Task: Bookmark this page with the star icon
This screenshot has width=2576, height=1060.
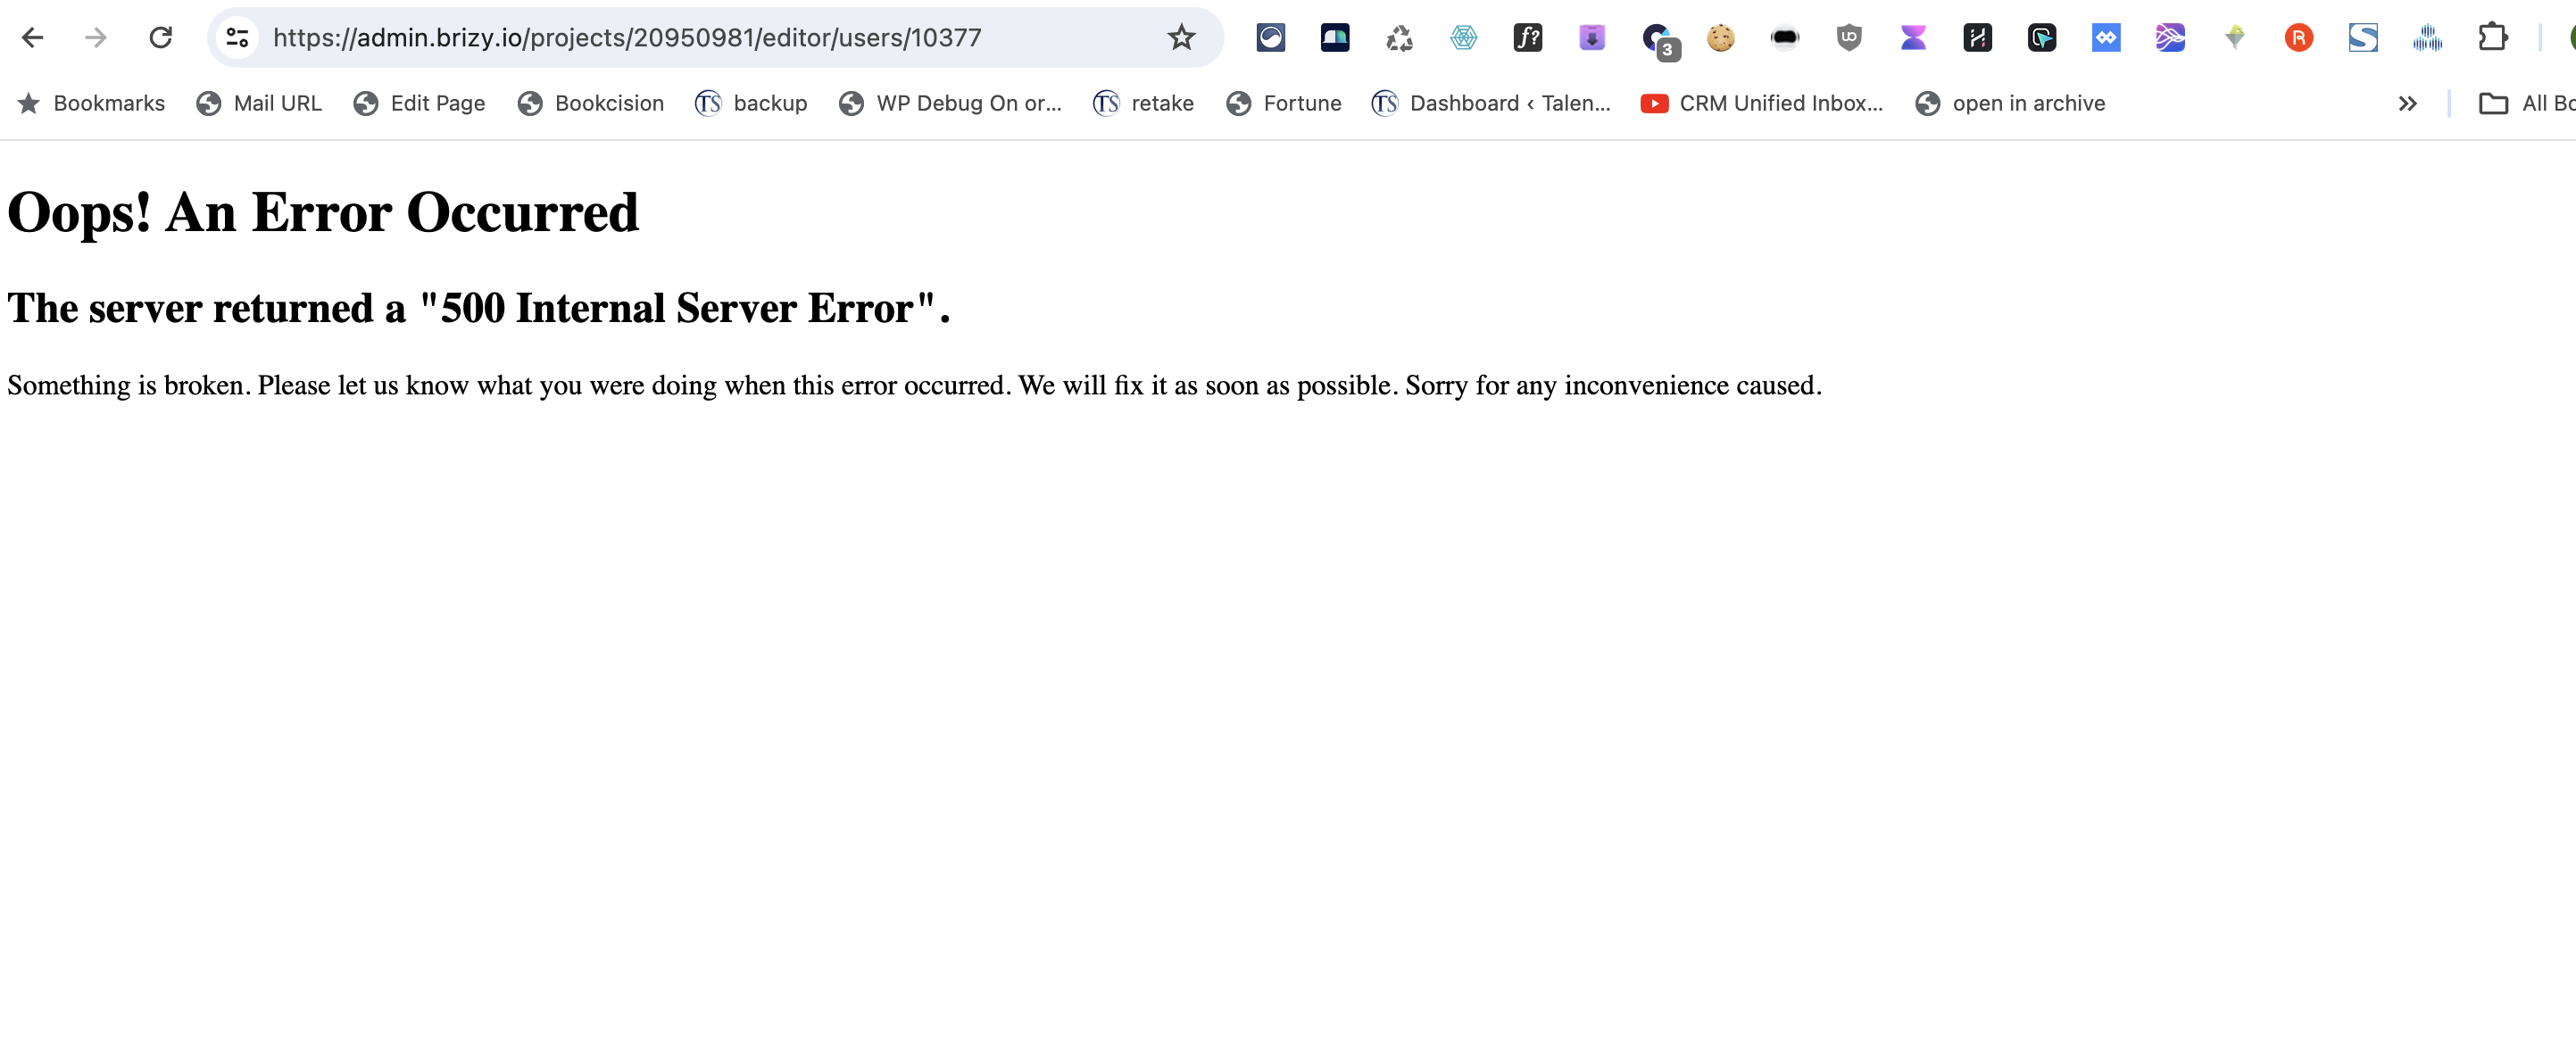Action: tap(1181, 38)
